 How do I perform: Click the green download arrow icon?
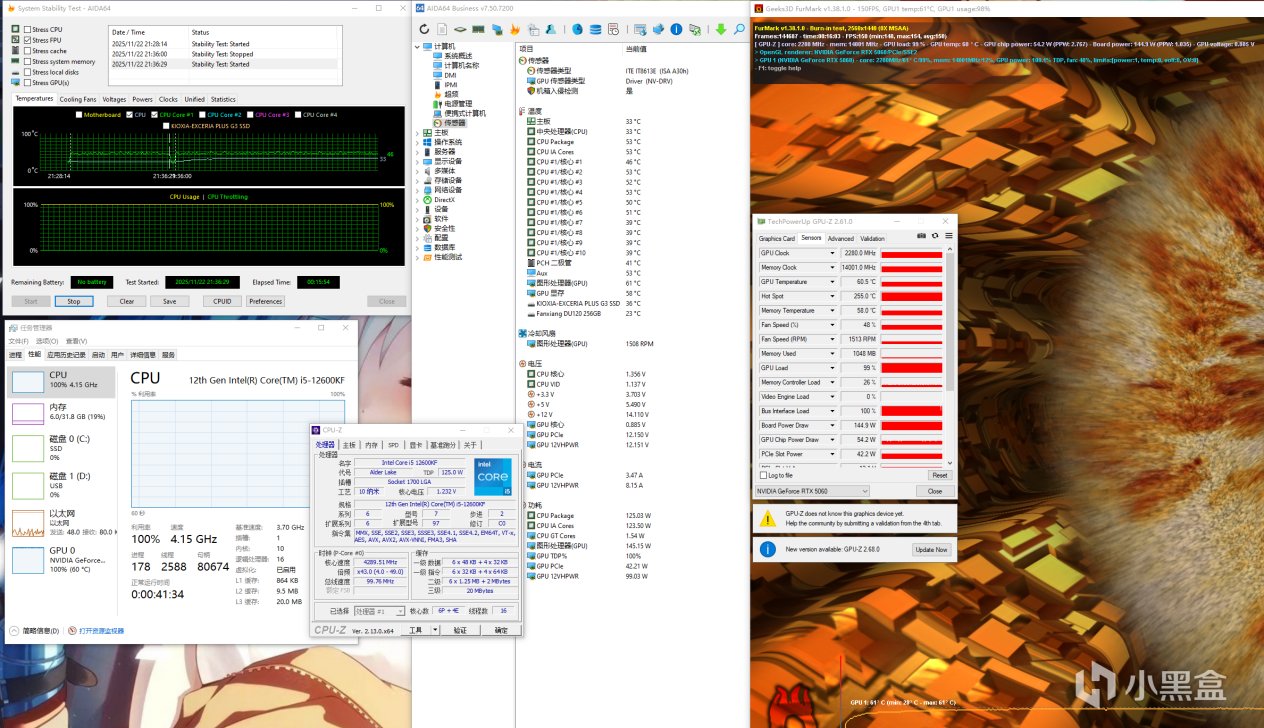point(720,30)
